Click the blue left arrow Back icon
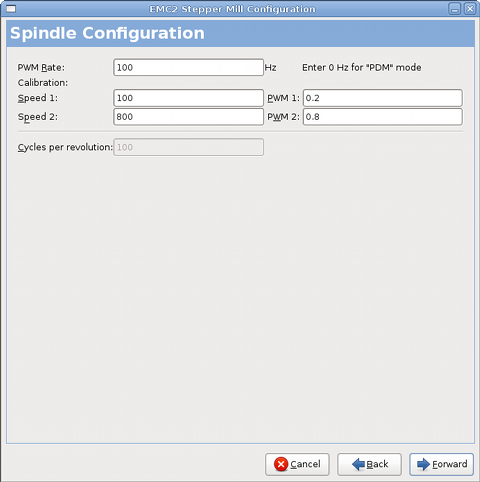Screen dimensions: 480x482 [x=359, y=464]
